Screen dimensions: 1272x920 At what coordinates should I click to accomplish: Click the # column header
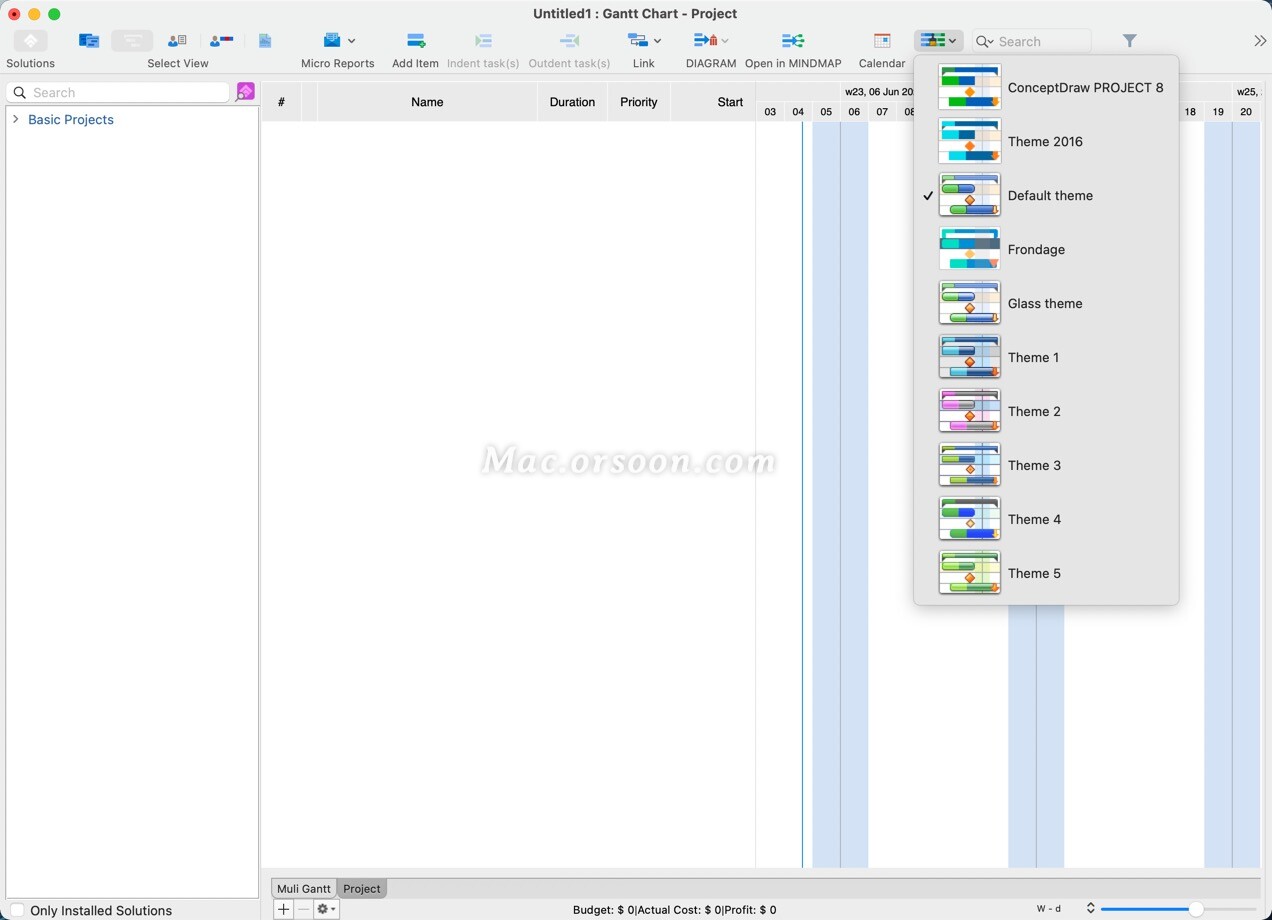282,102
